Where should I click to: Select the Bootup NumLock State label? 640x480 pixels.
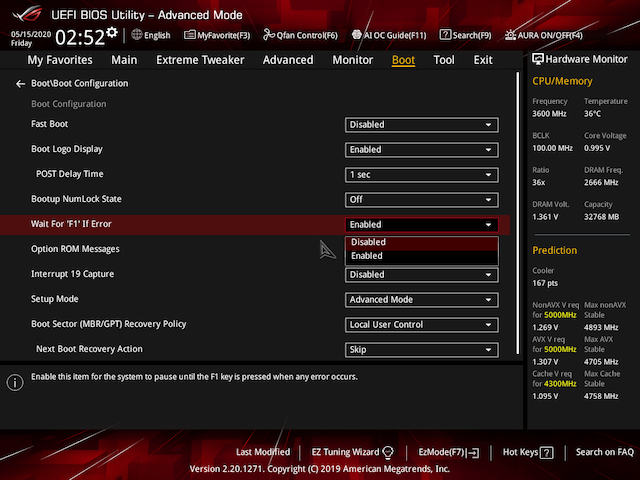(76, 199)
